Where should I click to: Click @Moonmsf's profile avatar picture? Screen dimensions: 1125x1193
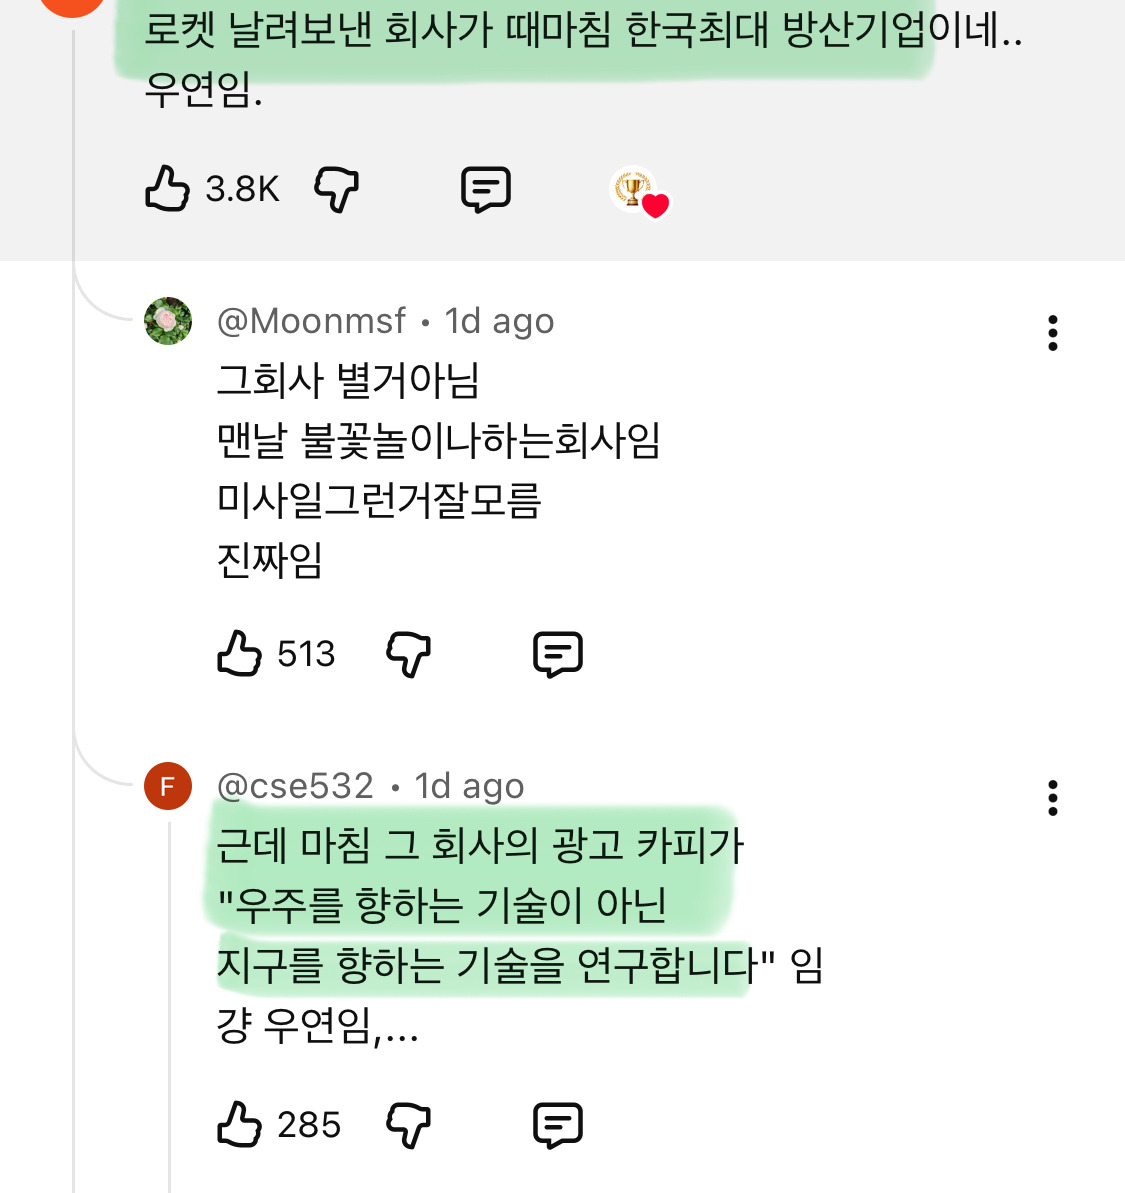(168, 321)
